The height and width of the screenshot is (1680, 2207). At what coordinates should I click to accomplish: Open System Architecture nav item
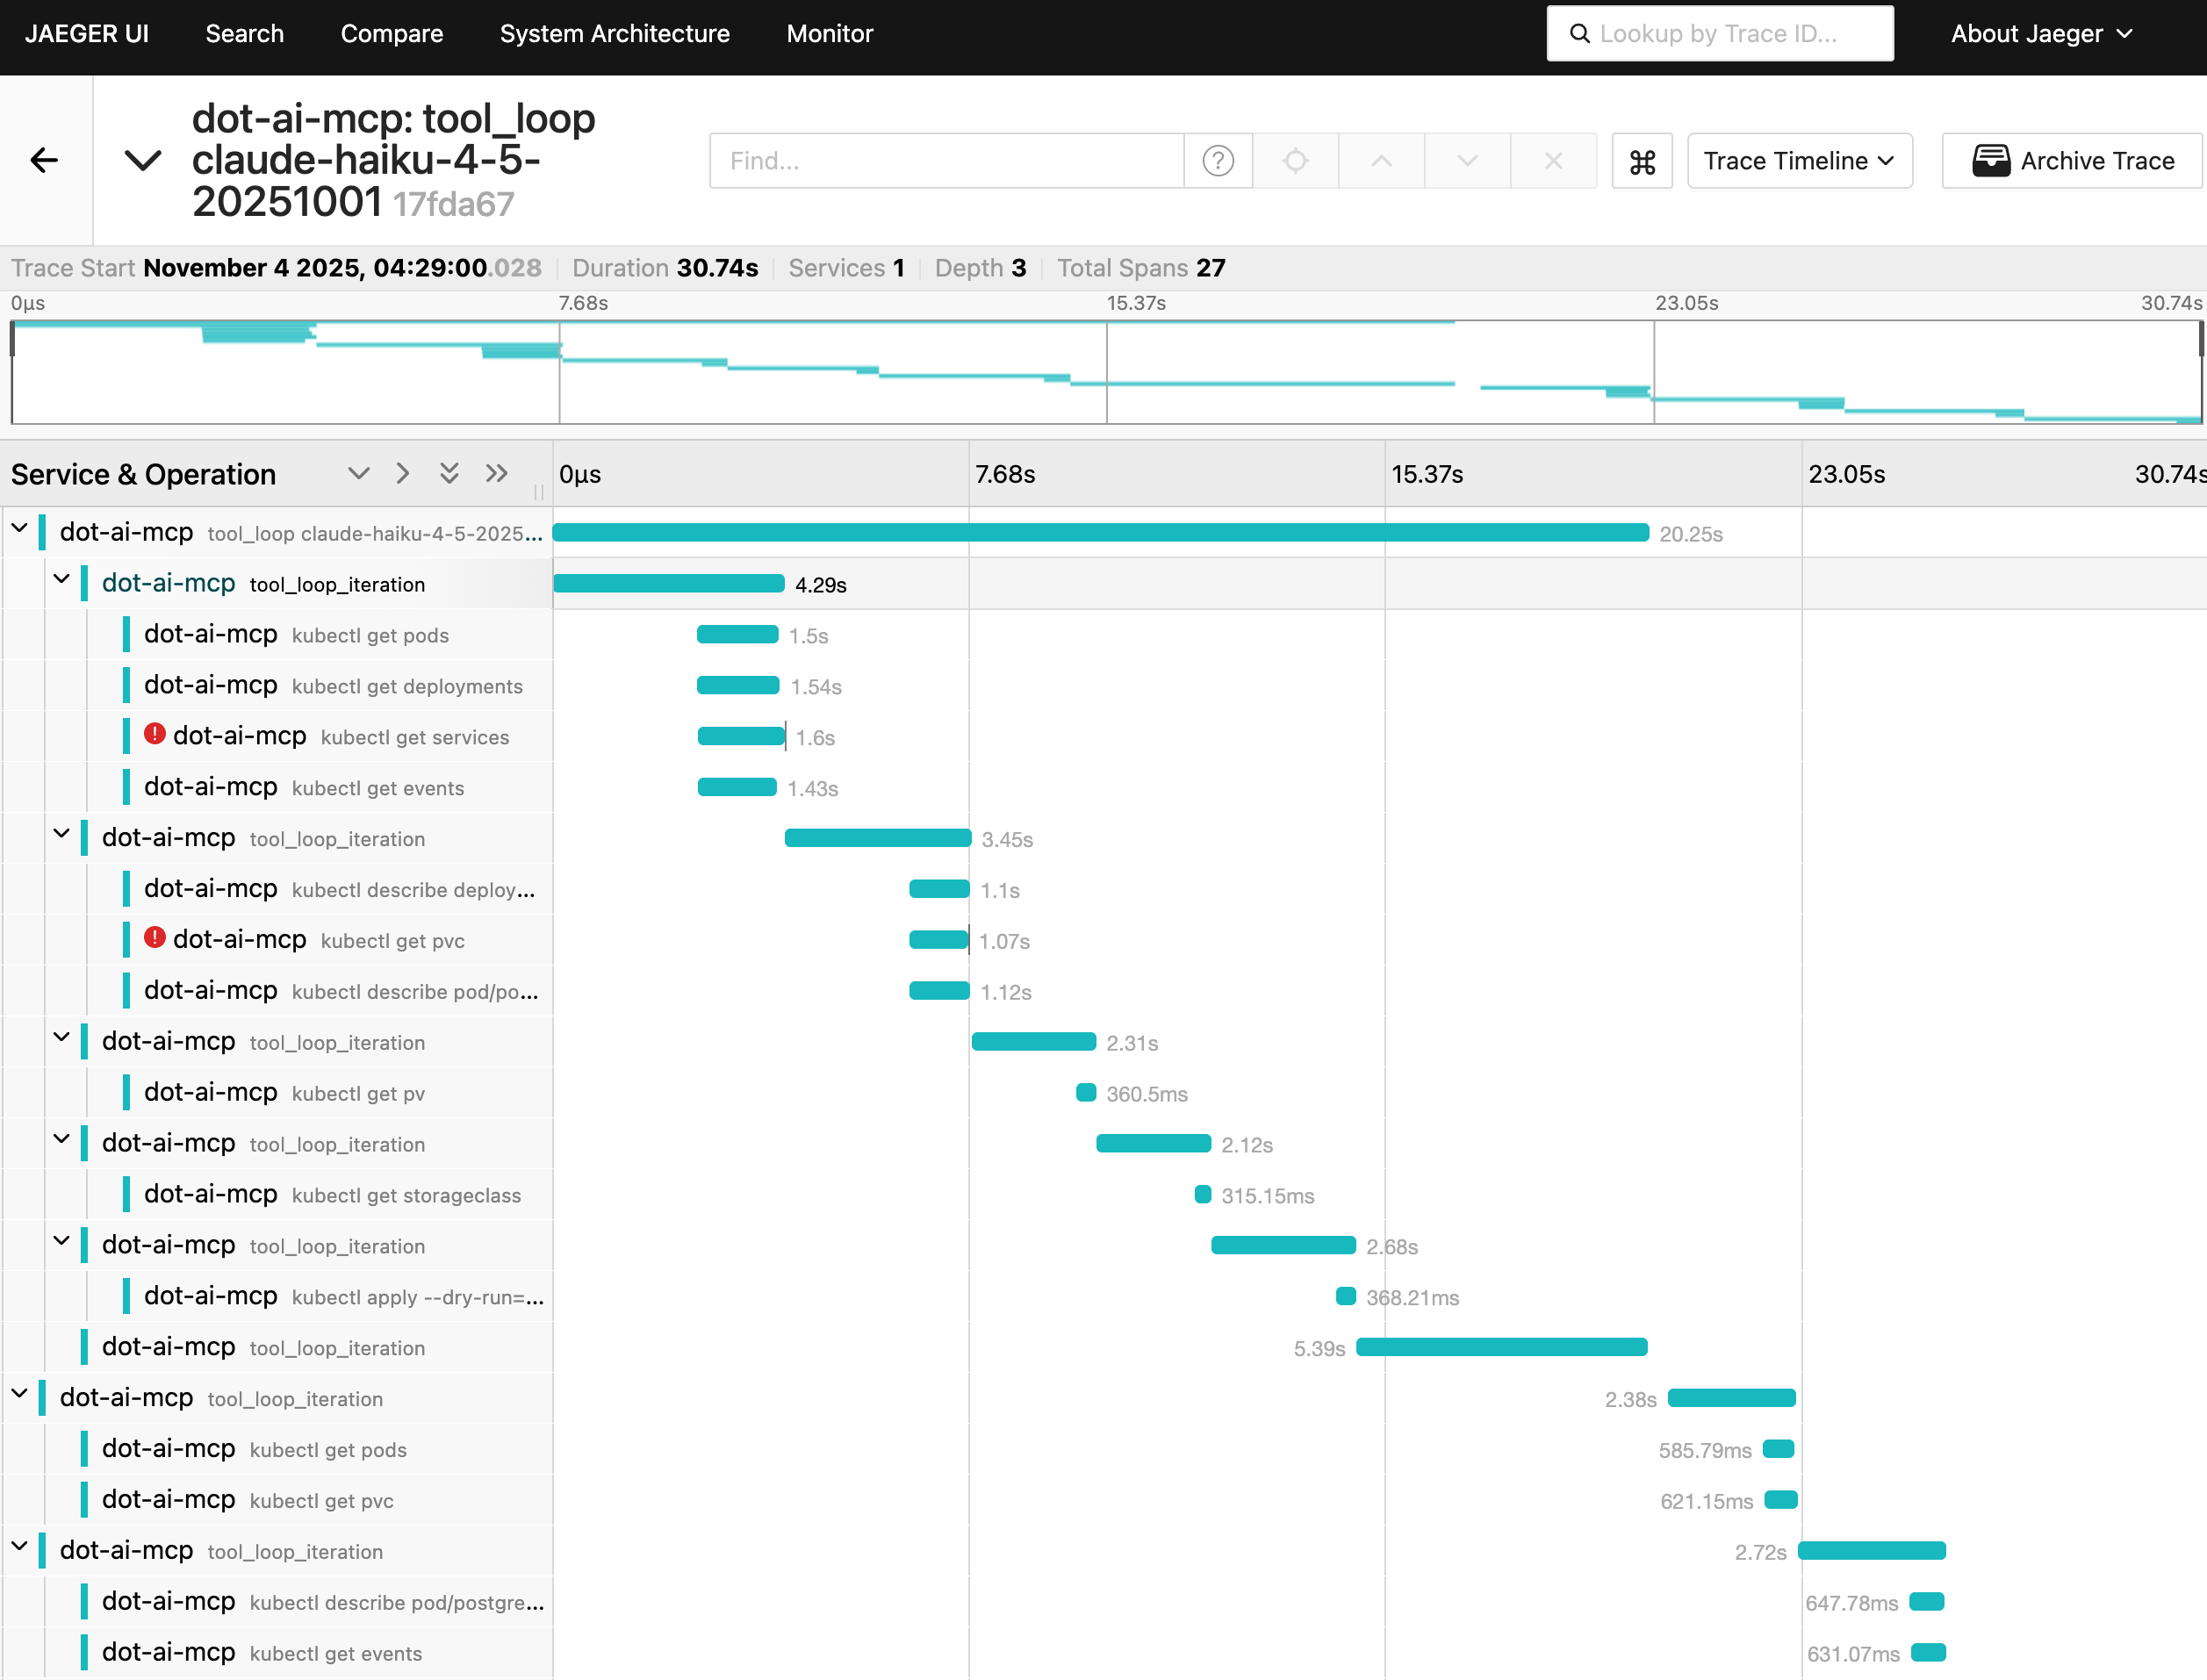(614, 34)
